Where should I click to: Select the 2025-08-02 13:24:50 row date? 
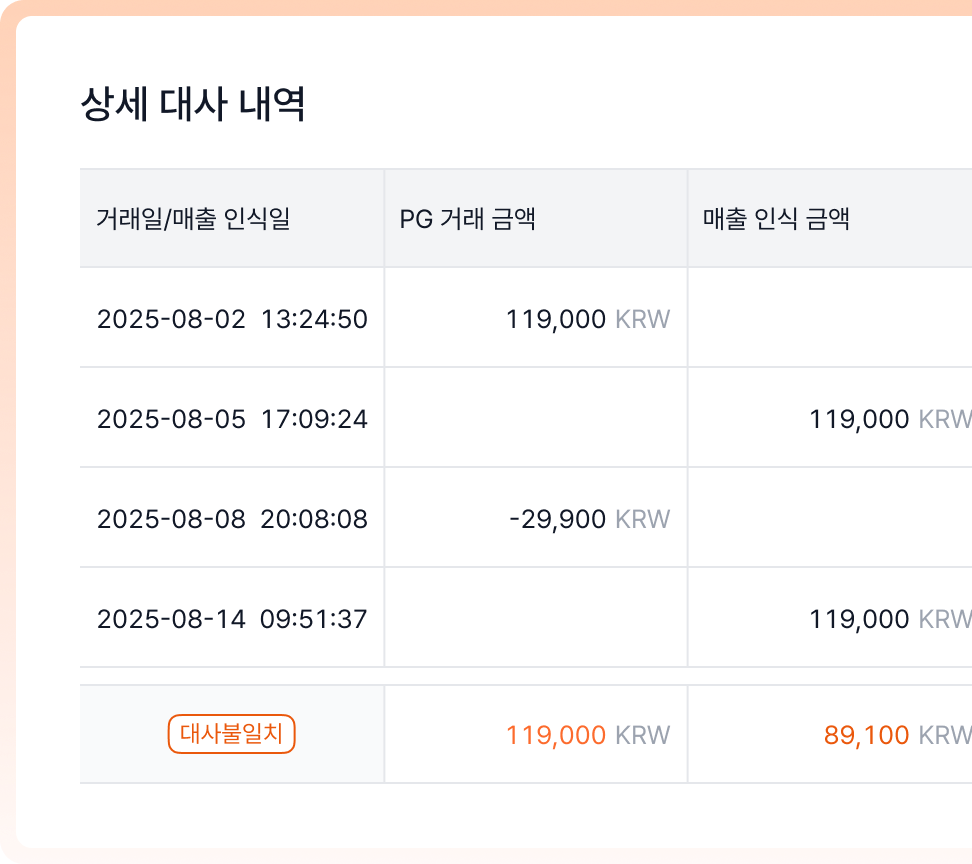[232, 319]
